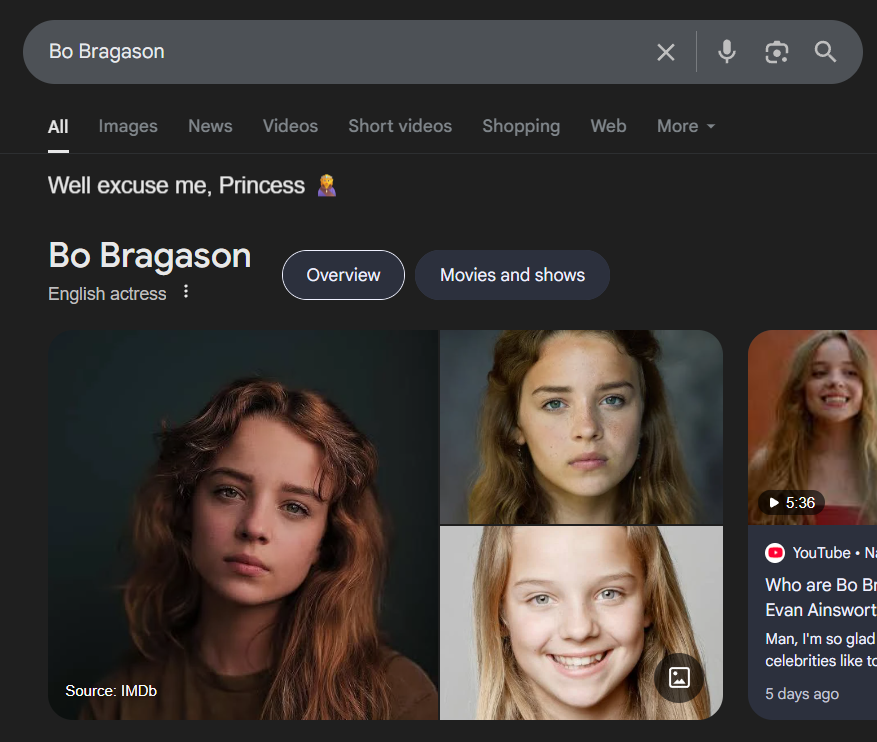Image resolution: width=877 pixels, height=742 pixels.
Task: Open Google Lens image search icon
Action: click(x=776, y=52)
